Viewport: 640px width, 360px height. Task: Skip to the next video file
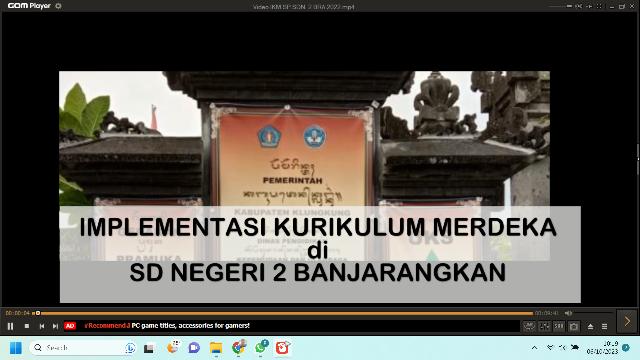point(55,326)
